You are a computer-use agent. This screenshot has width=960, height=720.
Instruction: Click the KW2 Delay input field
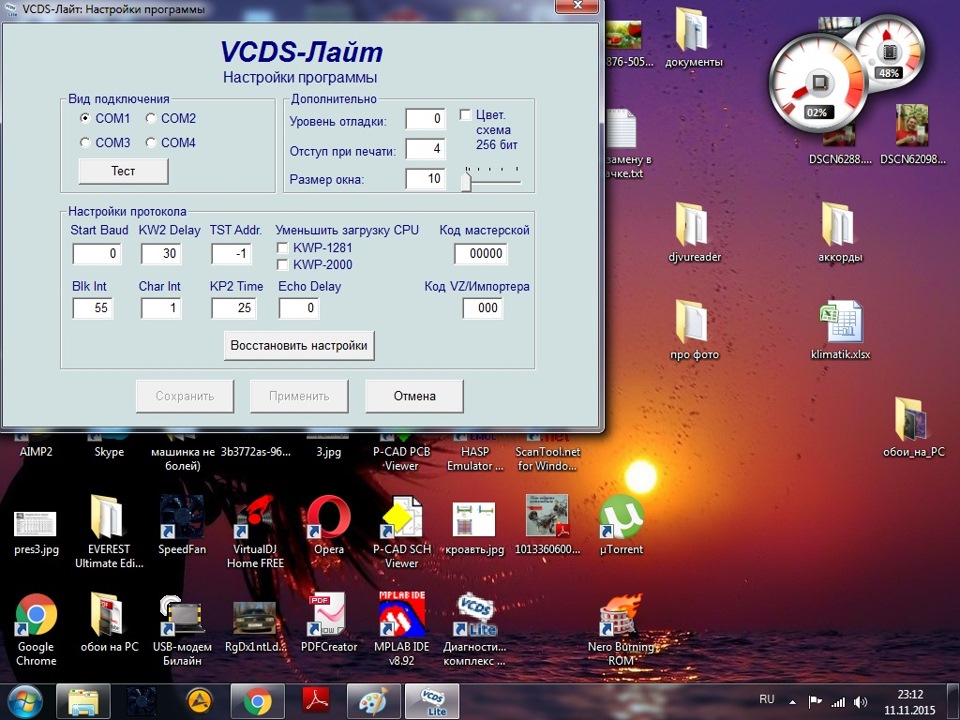[x=161, y=253]
